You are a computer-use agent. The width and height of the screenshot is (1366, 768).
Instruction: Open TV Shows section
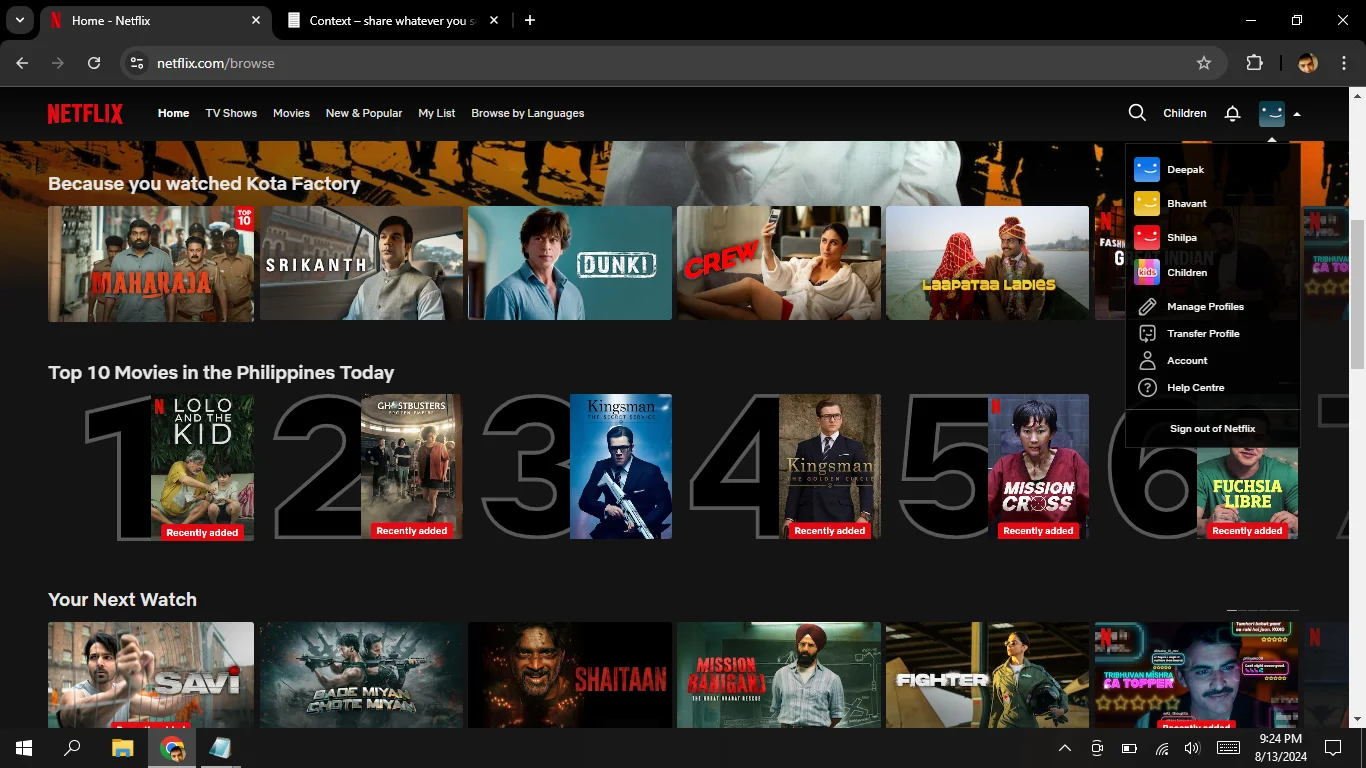(x=231, y=113)
